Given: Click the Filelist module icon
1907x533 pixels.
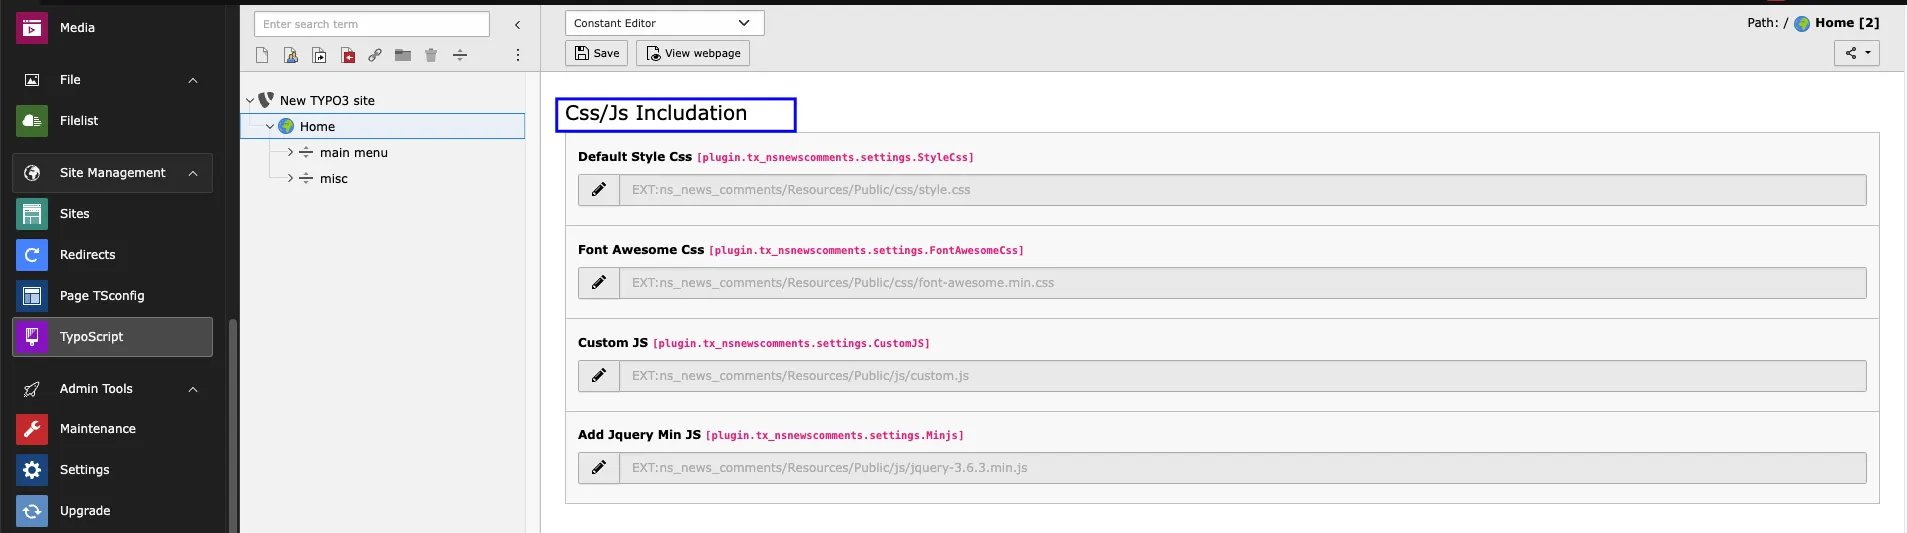Looking at the screenshot, I should (32, 121).
